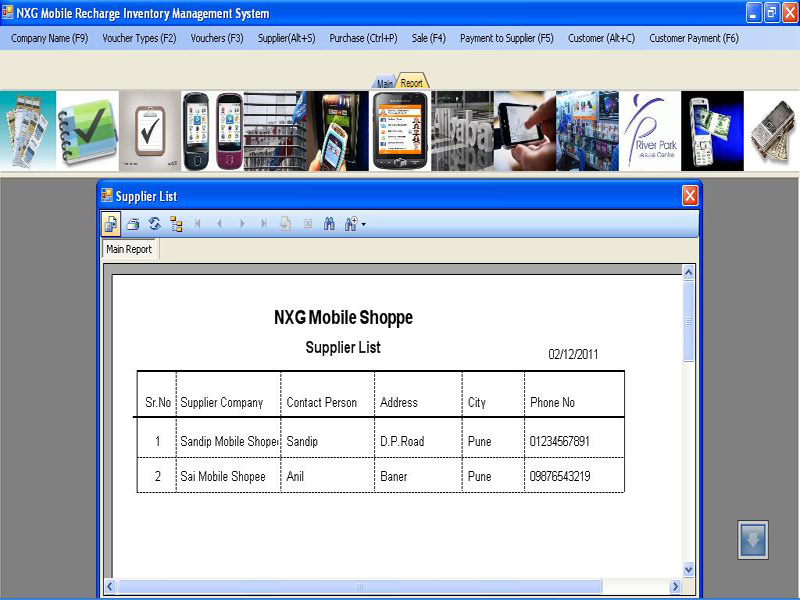Image resolution: width=800 pixels, height=600 pixels.
Task: Click the contact person 'Anil' cell
Action: (x=295, y=477)
